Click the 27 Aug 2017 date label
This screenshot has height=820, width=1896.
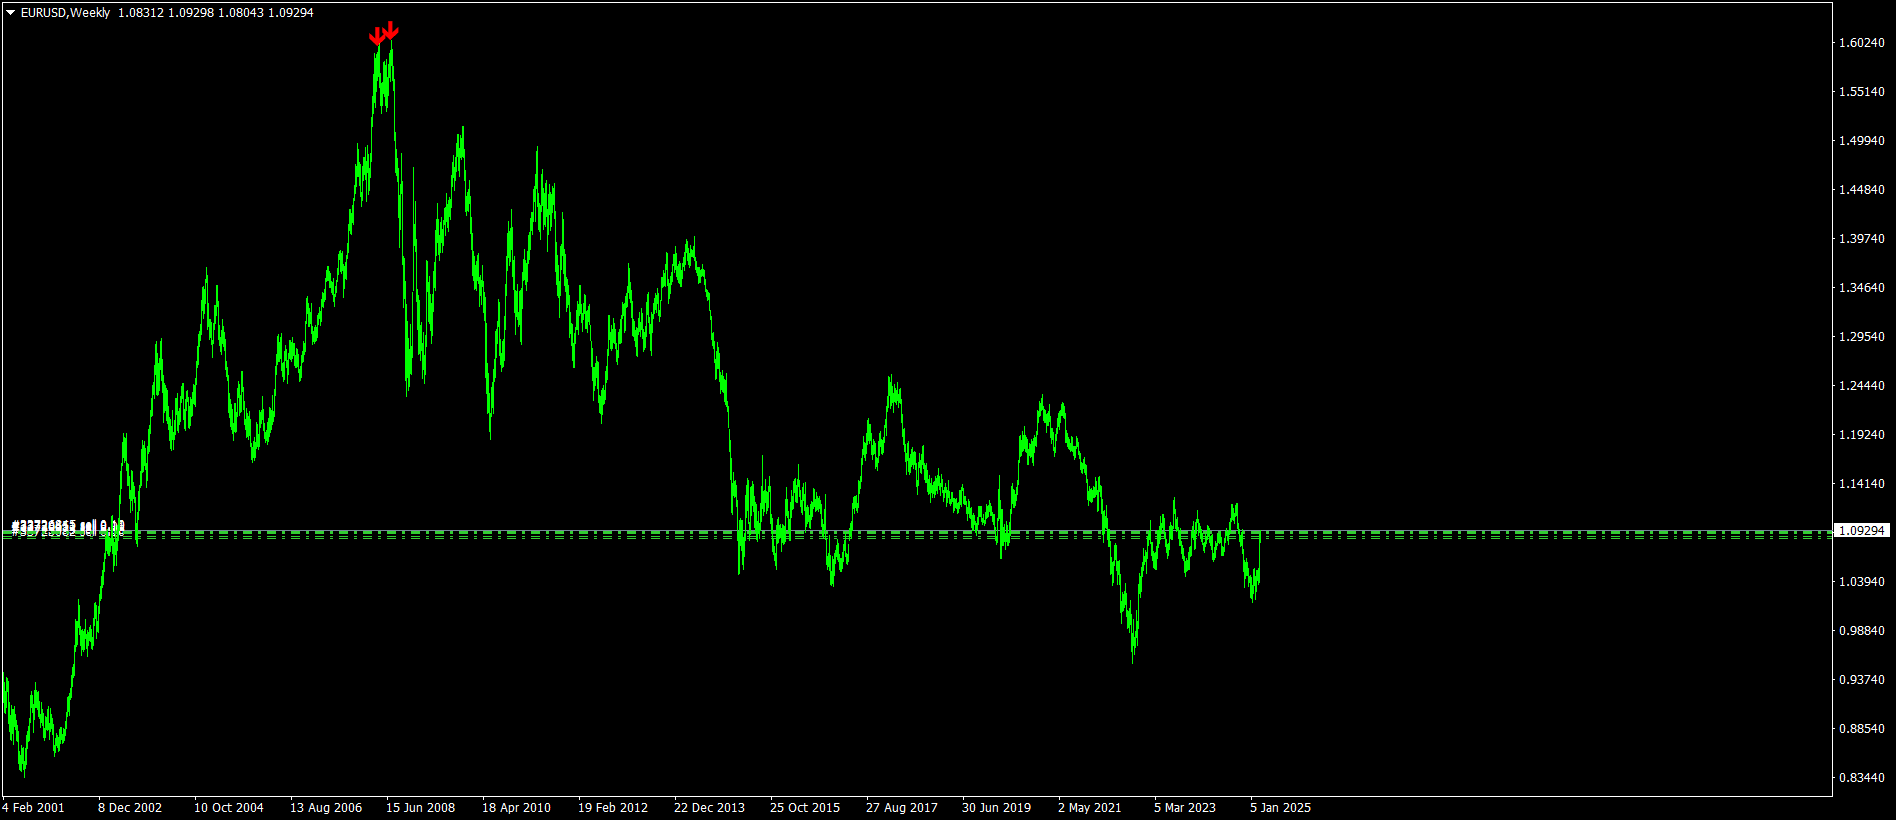[902, 808]
